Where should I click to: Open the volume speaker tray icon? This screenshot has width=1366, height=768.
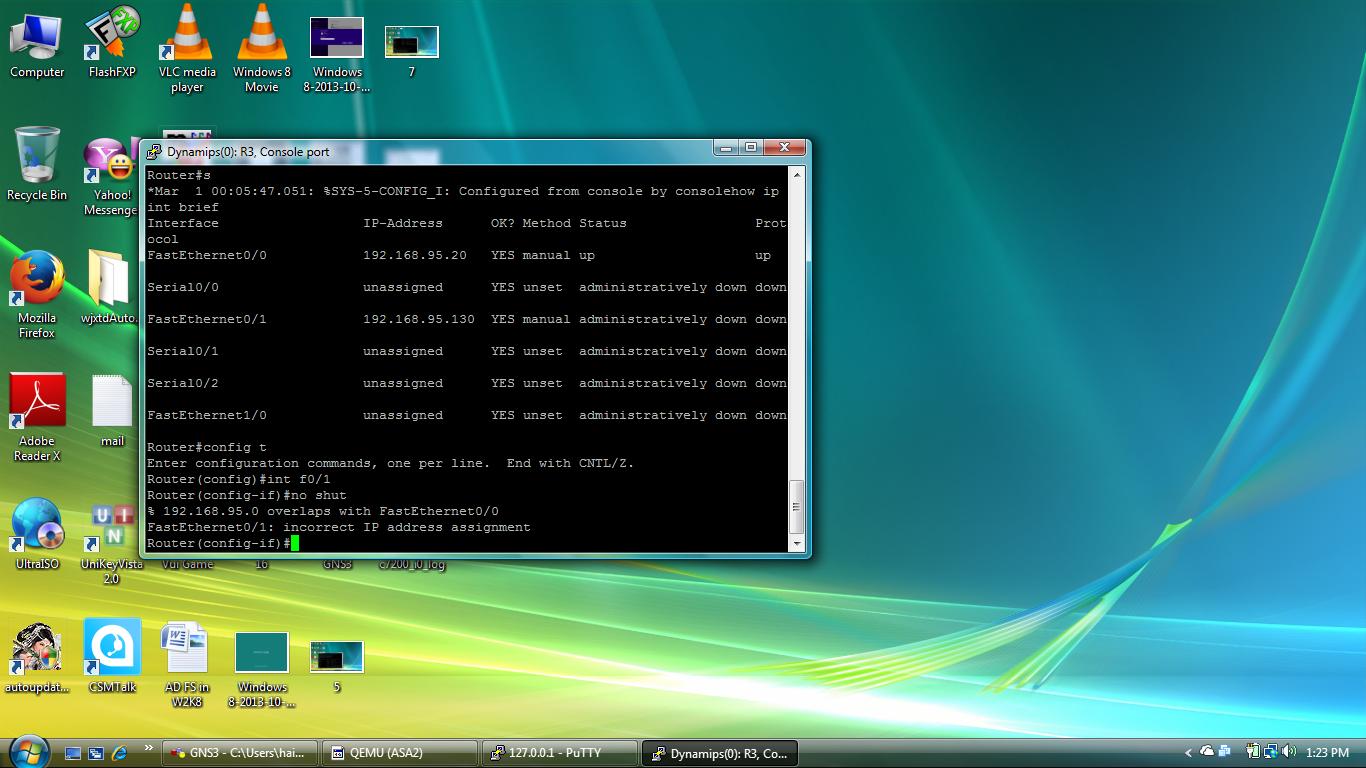click(1289, 752)
